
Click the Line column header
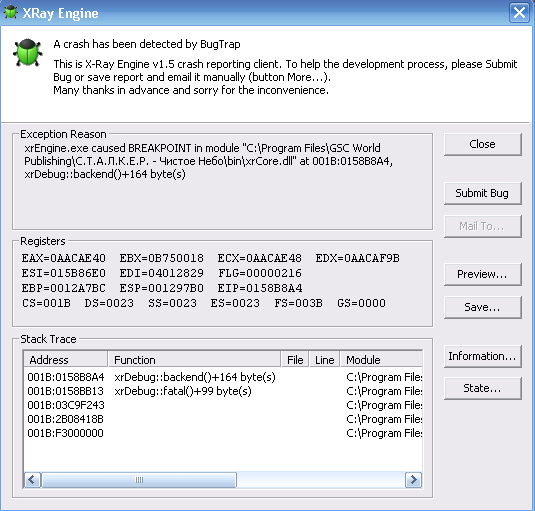324,360
